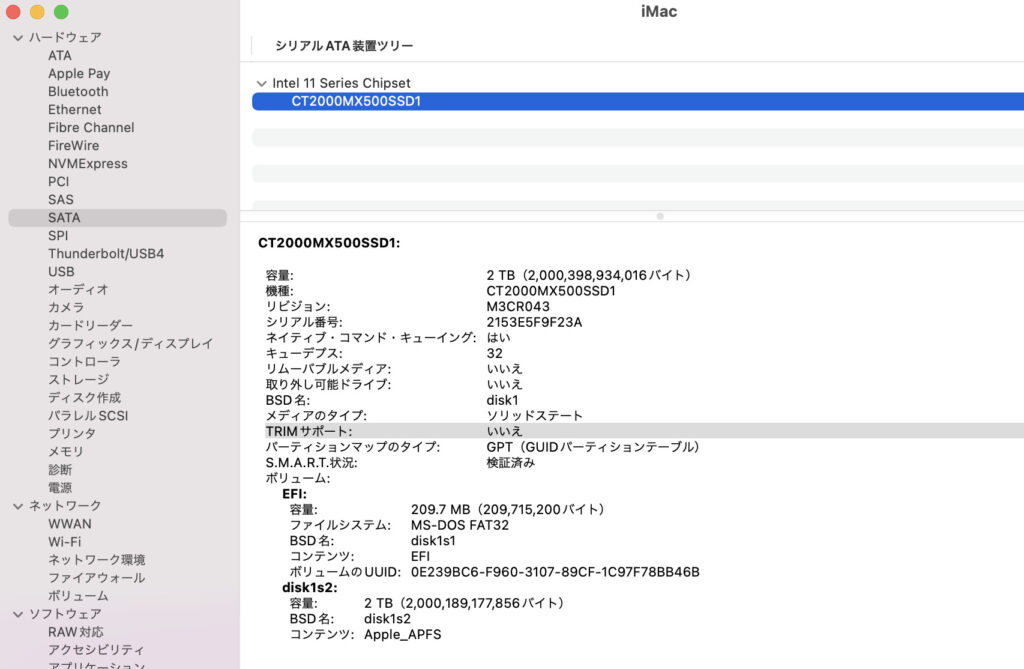Select ネットワーク環境 in the sidebar
Image resolution: width=1024 pixels, height=669 pixels.
[x=97, y=560]
